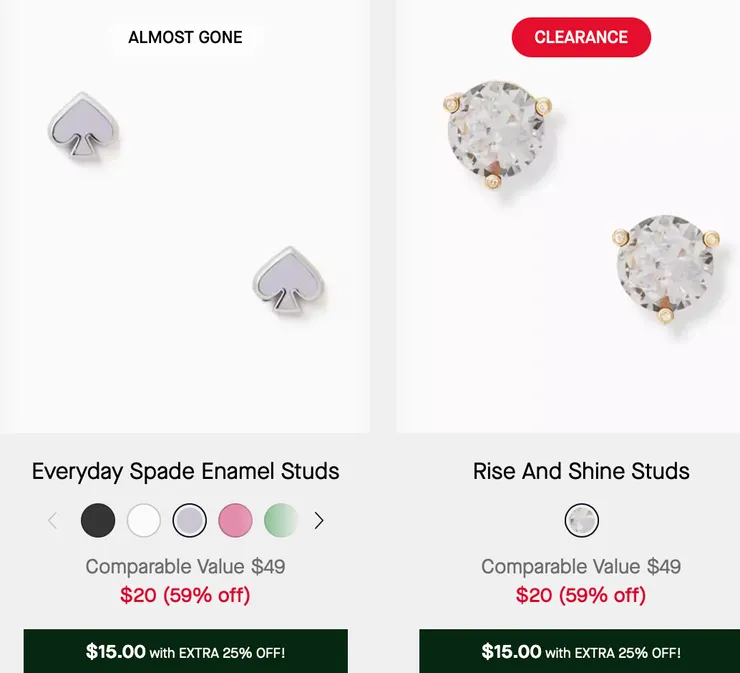Pick the pink color swatch
Viewport: 740px width, 673px height.
pyautogui.click(x=236, y=520)
